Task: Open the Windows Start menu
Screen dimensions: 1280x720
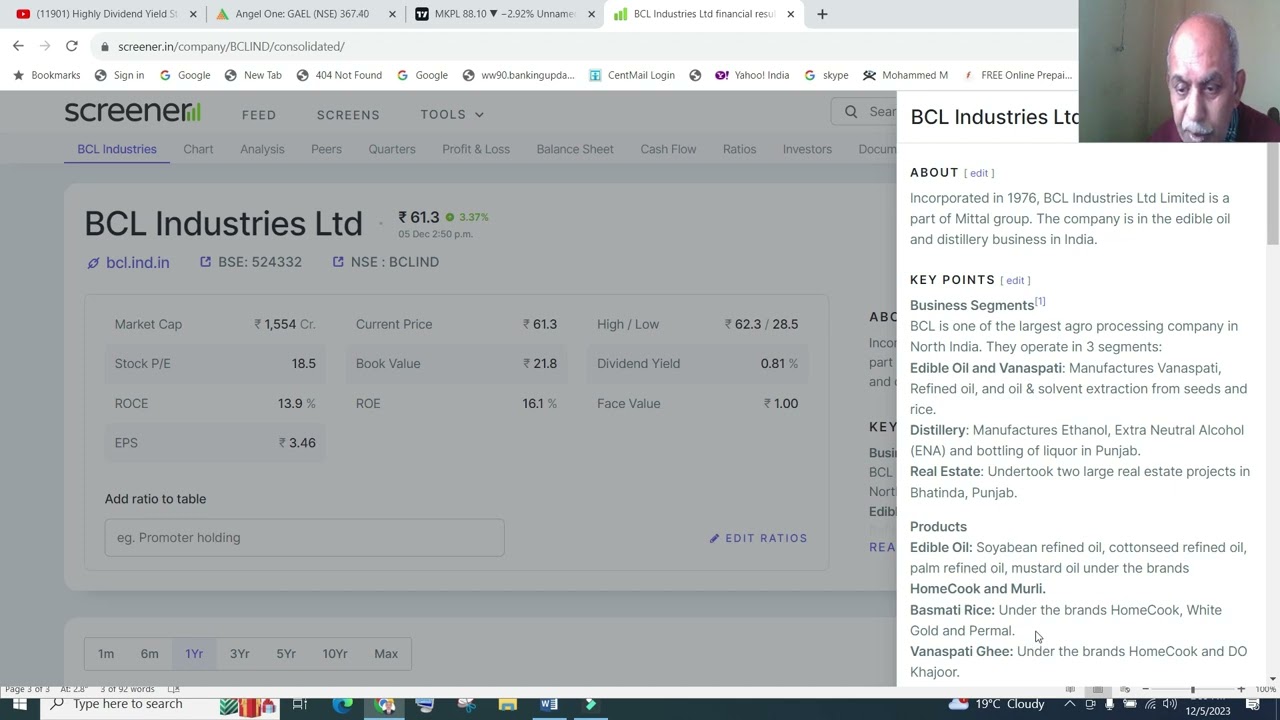Action: coord(19,704)
